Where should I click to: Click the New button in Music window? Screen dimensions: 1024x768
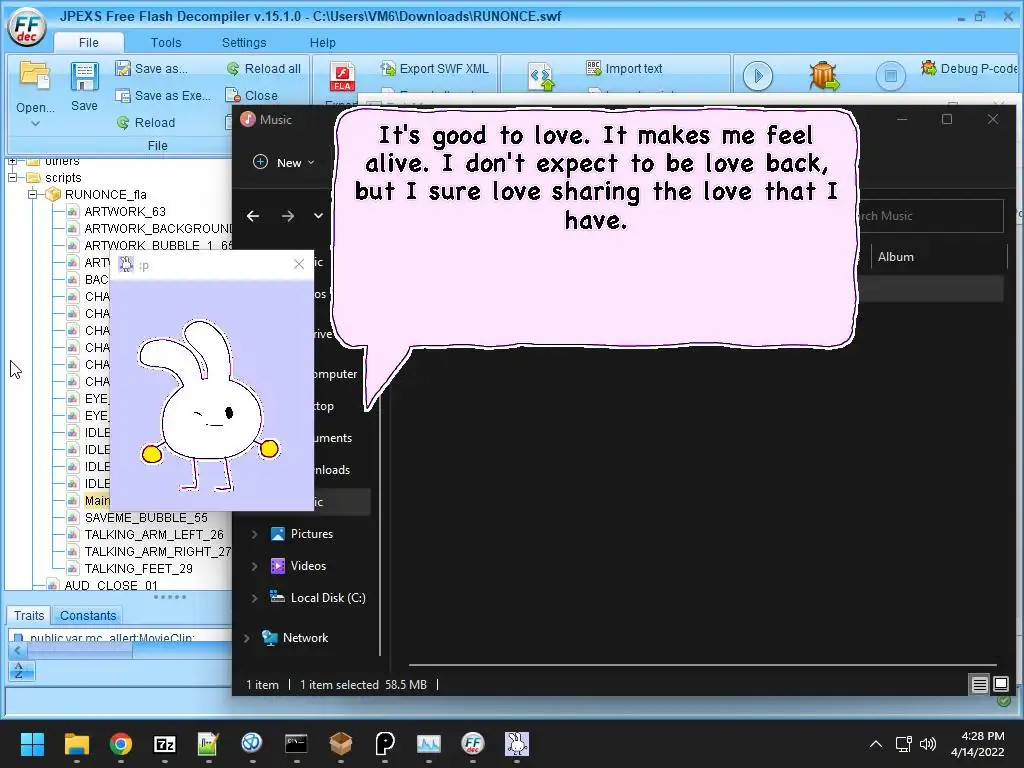284,163
